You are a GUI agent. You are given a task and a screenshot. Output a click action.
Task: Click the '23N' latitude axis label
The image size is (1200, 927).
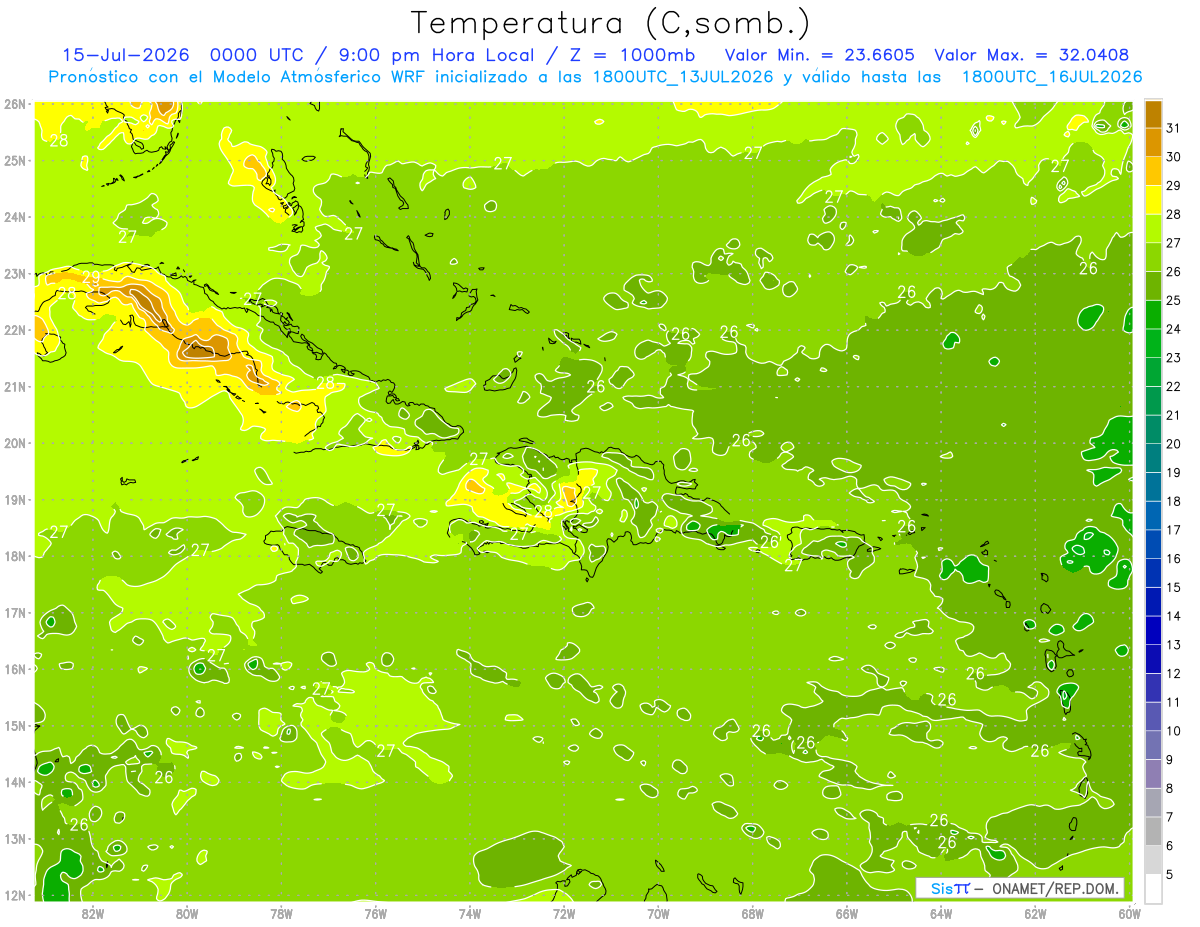[14, 273]
